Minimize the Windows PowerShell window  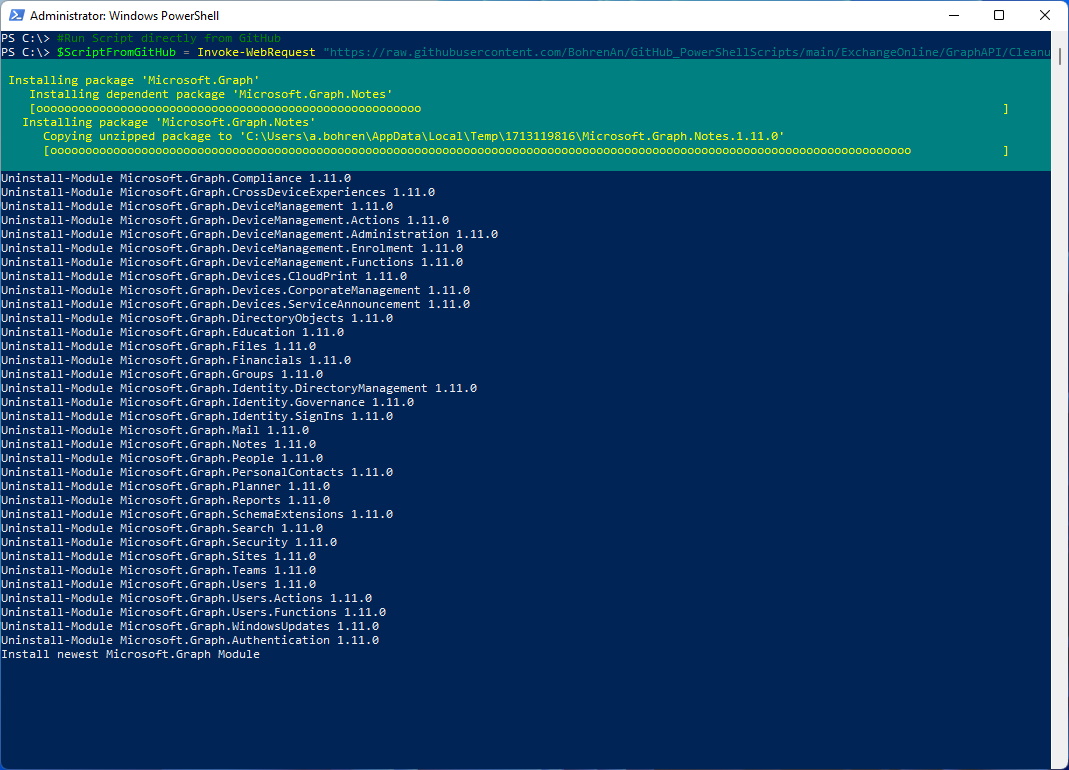pos(954,15)
